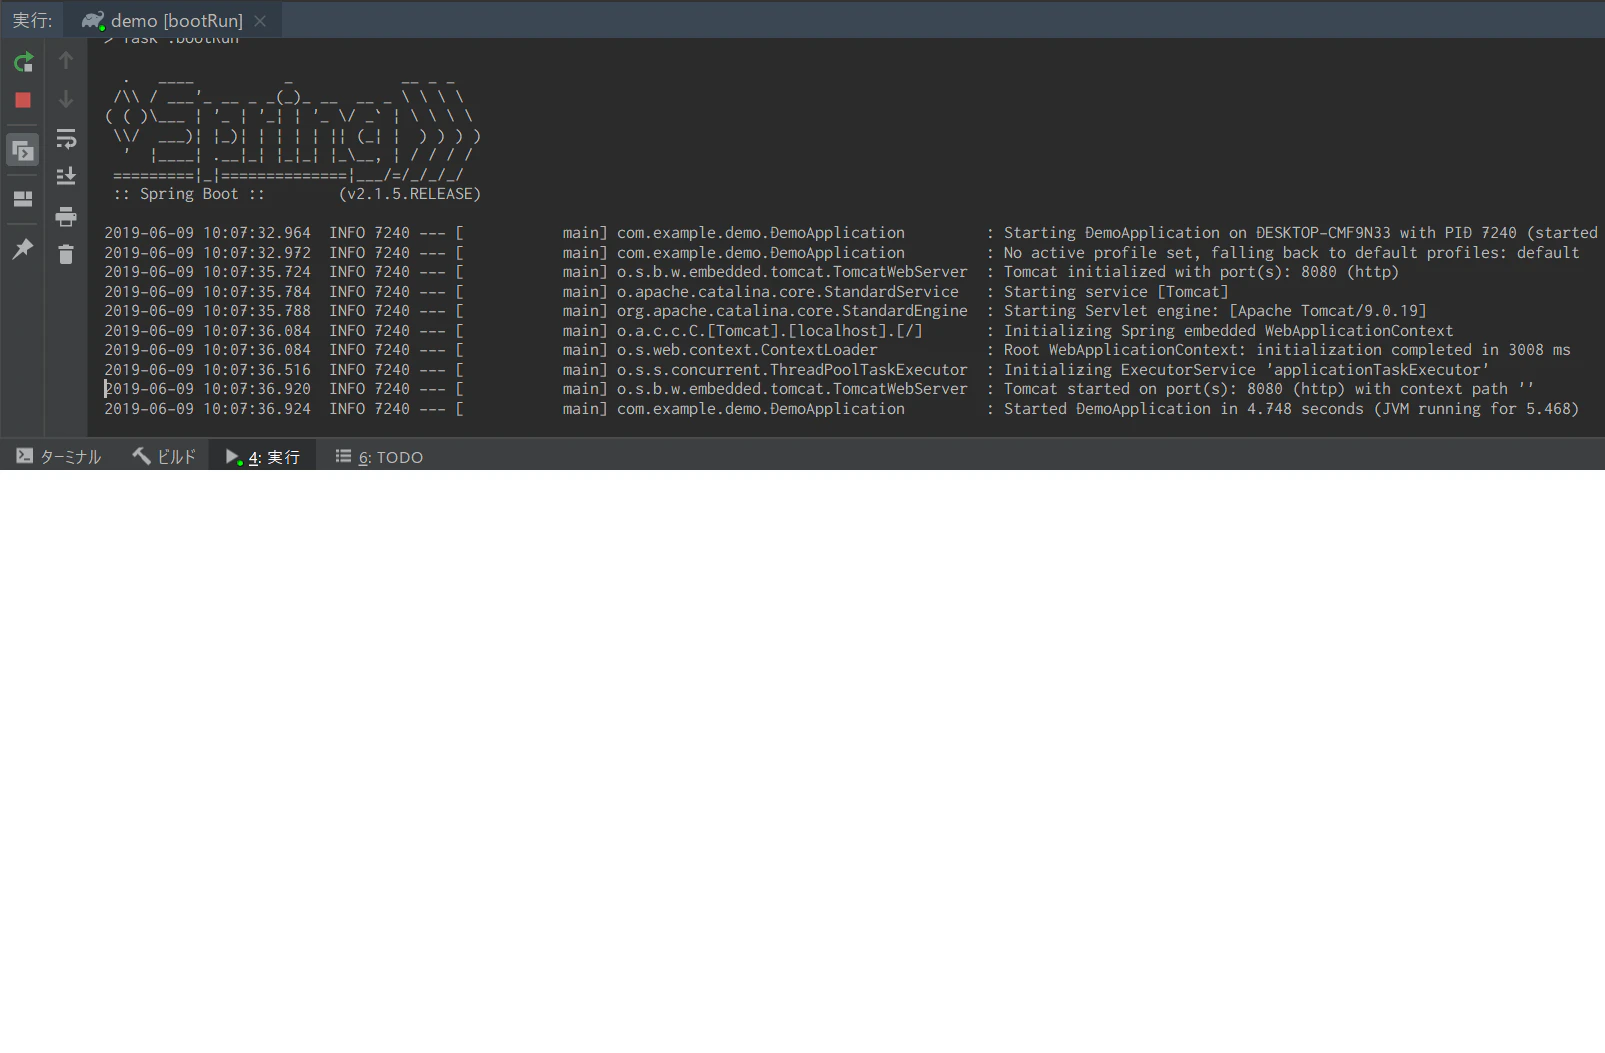Image resolution: width=1605 pixels, height=1053 pixels.
Task: Clear all console output with trash icon
Action: 66,255
